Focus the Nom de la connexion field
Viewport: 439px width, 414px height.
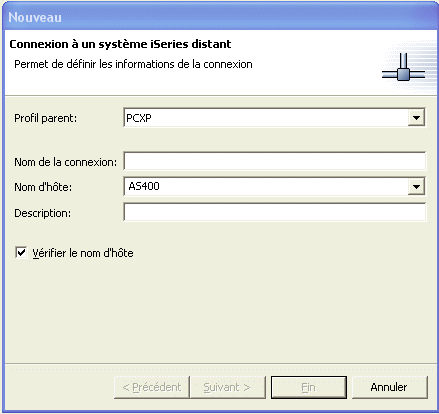(275, 161)
